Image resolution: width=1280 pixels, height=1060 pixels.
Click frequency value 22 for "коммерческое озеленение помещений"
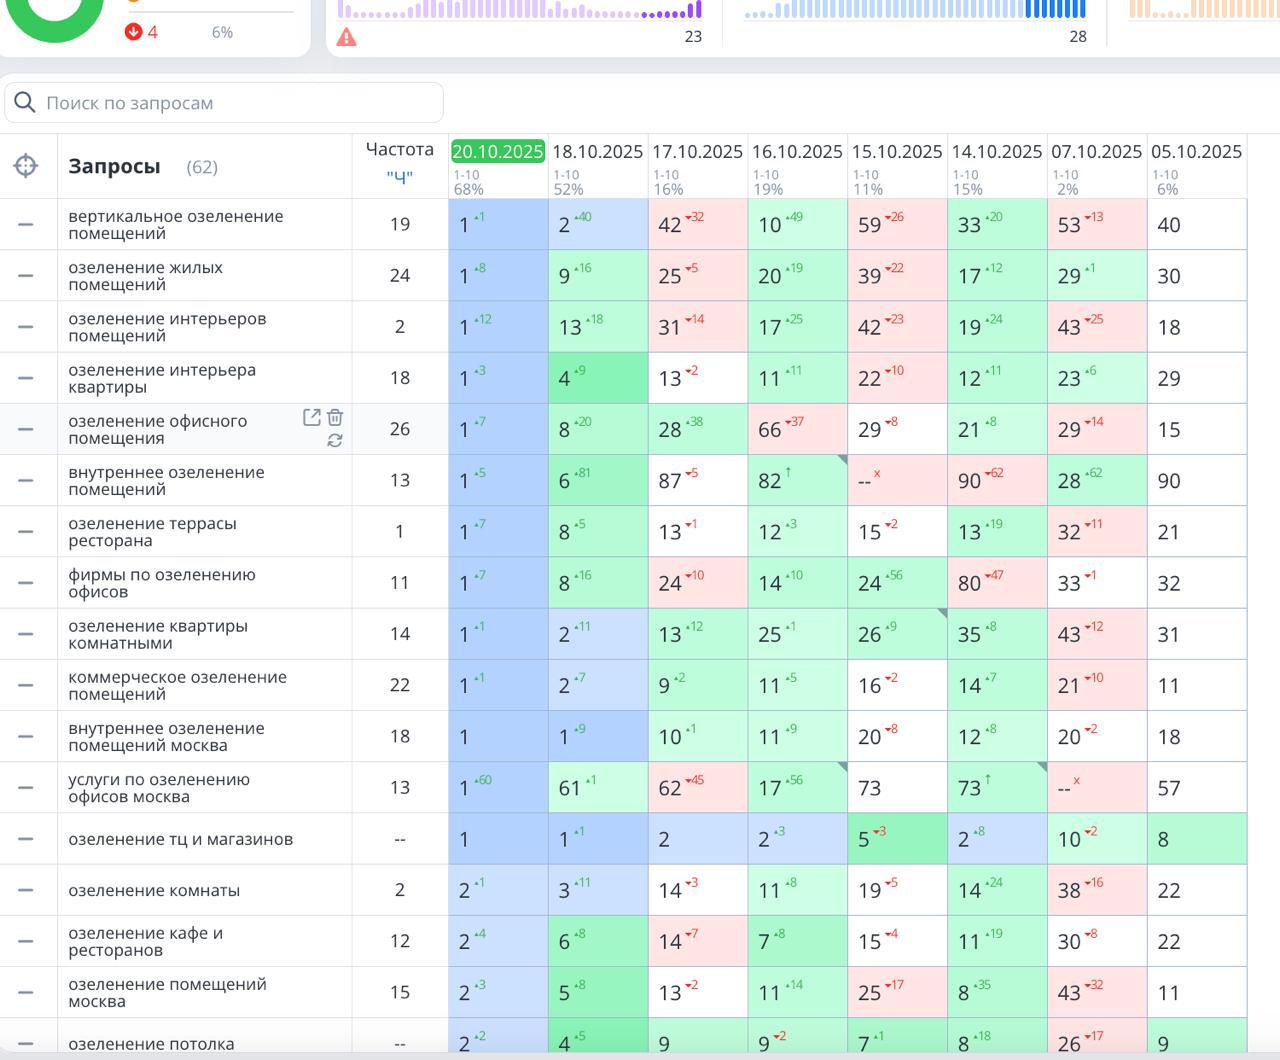[x=400, y=685]
